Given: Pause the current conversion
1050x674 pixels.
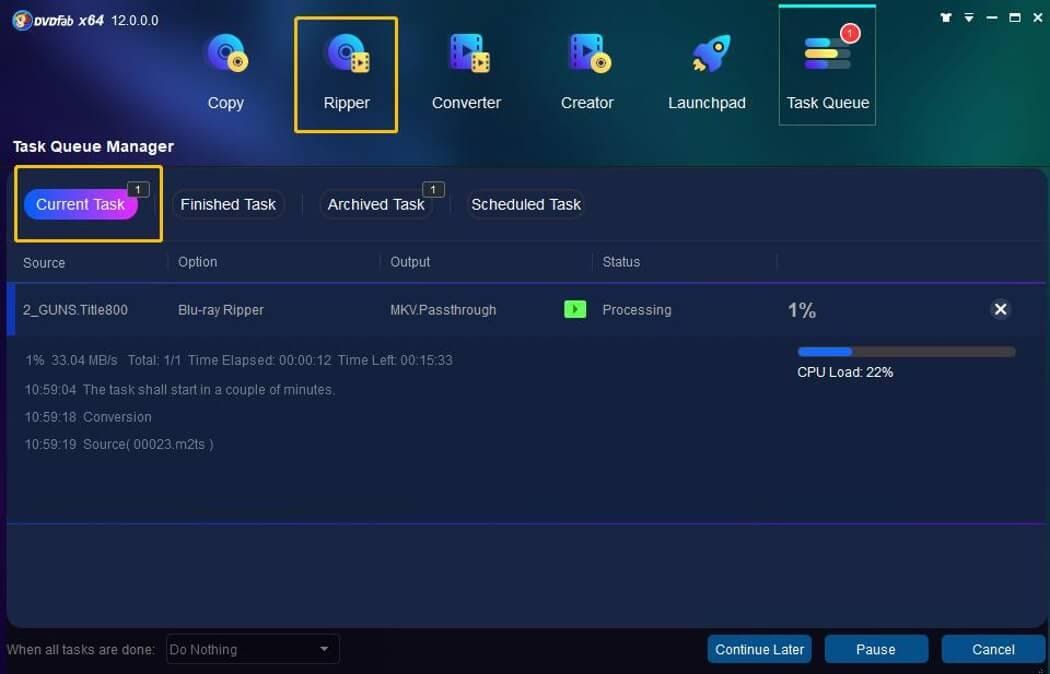Looking at the screenshot, I should (876, 649).
